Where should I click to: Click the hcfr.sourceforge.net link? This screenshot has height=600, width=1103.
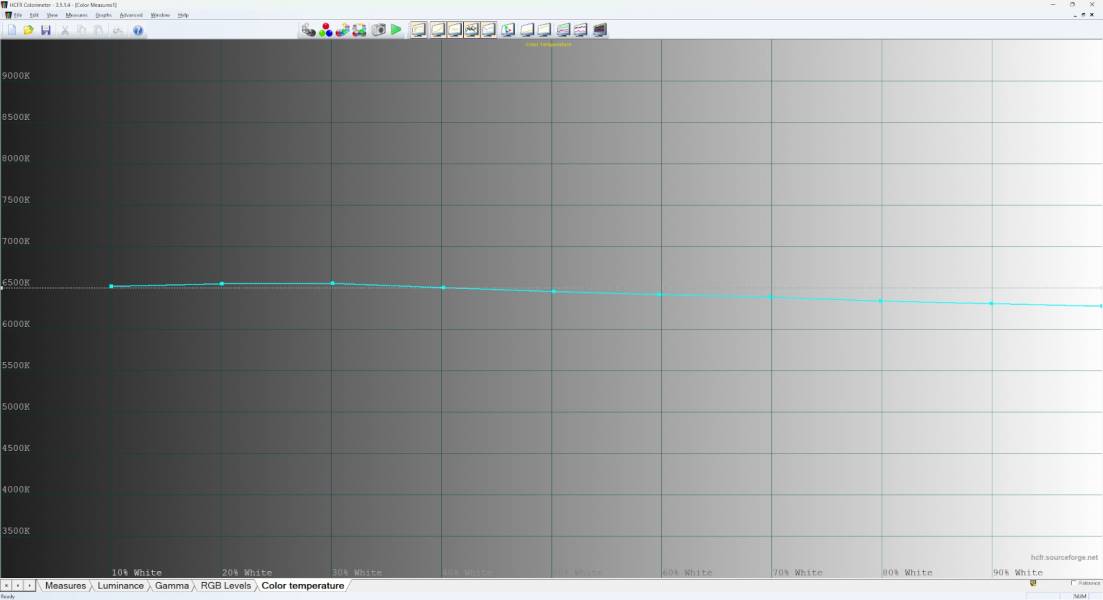1064,558
